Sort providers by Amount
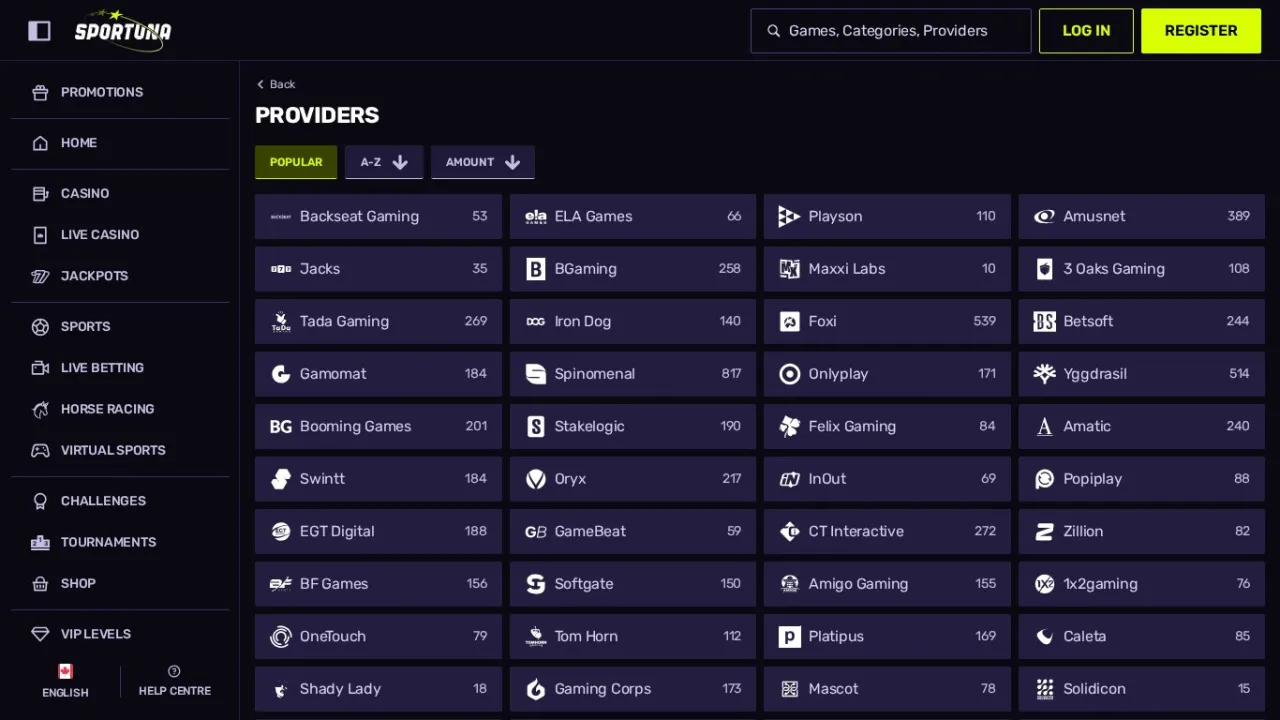Screen dimensions: 1280x720 [x=483, y=162]
